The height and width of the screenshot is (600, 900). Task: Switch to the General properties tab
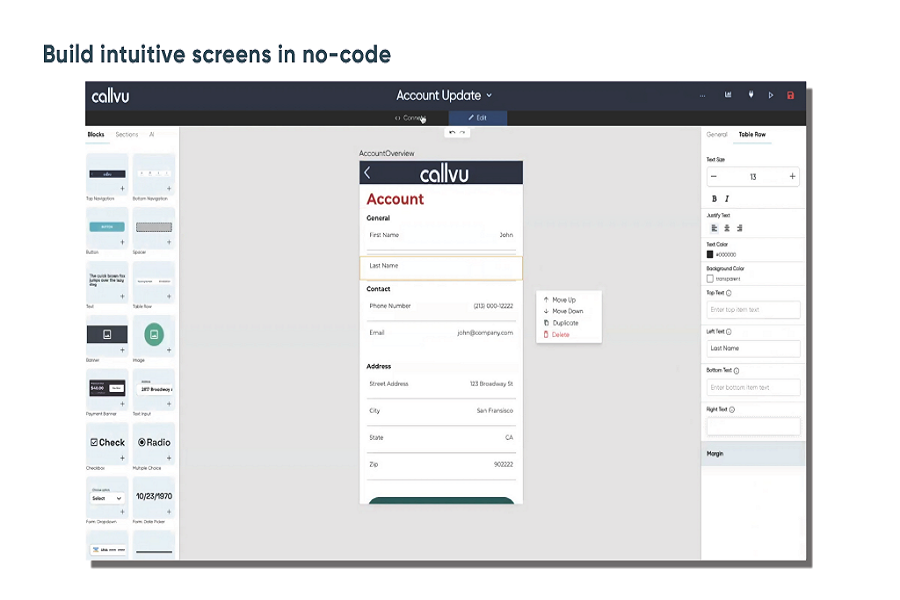point(716,134)
